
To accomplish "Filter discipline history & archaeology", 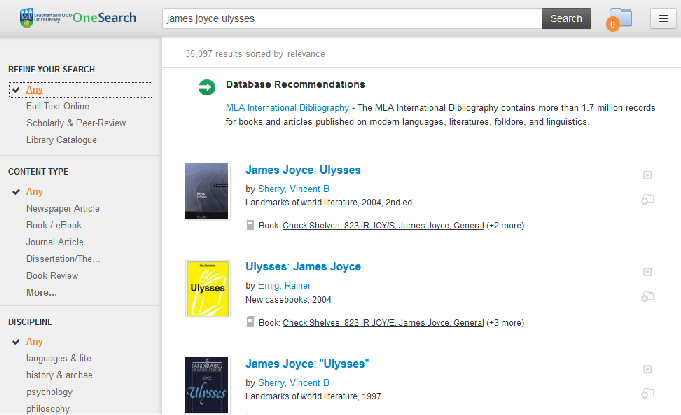I will tap(59, 375).
